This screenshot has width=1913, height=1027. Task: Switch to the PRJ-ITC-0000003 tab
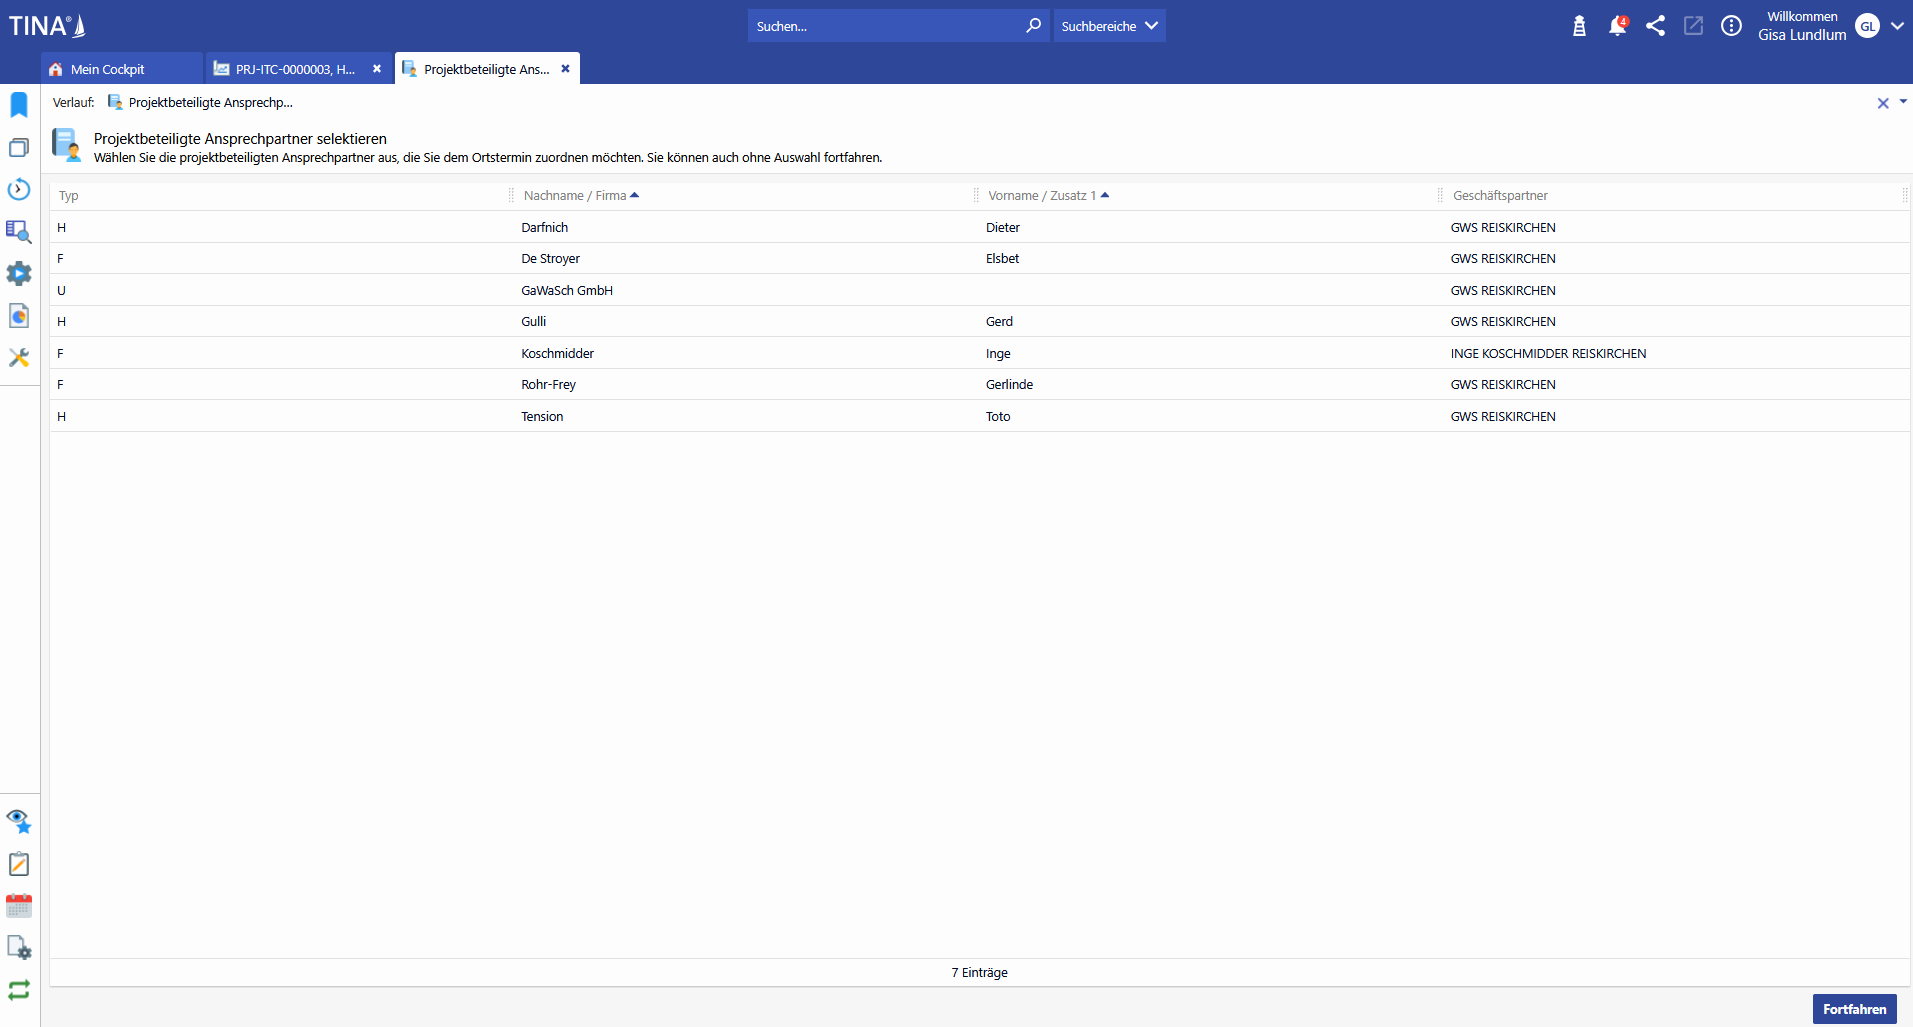pyautogui.click(x=294, y=69)
